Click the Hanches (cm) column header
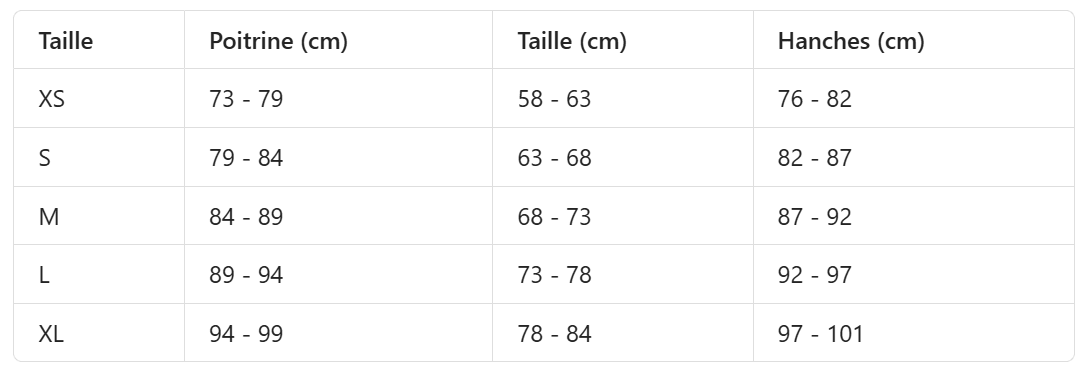Screen dimensions: 1084x370 click(x=851, y=41)
